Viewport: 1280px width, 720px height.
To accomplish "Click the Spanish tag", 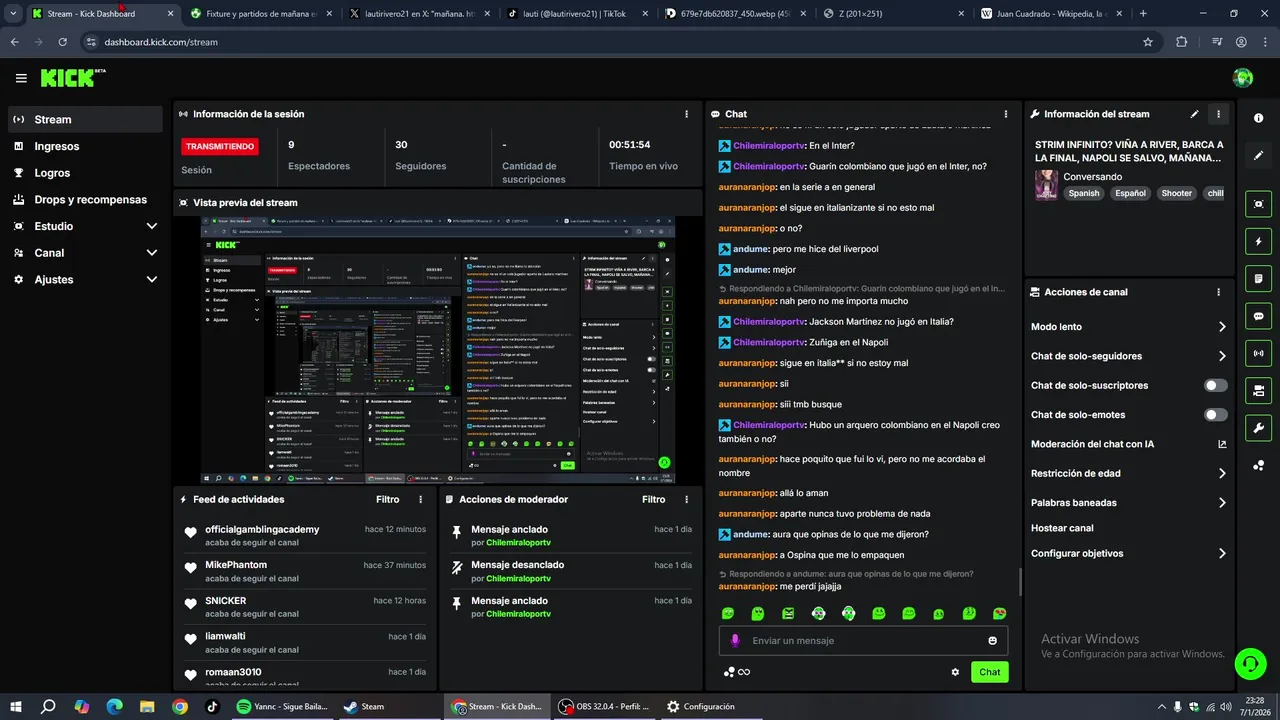I will pyautogui.click(x=1083, y=193).
